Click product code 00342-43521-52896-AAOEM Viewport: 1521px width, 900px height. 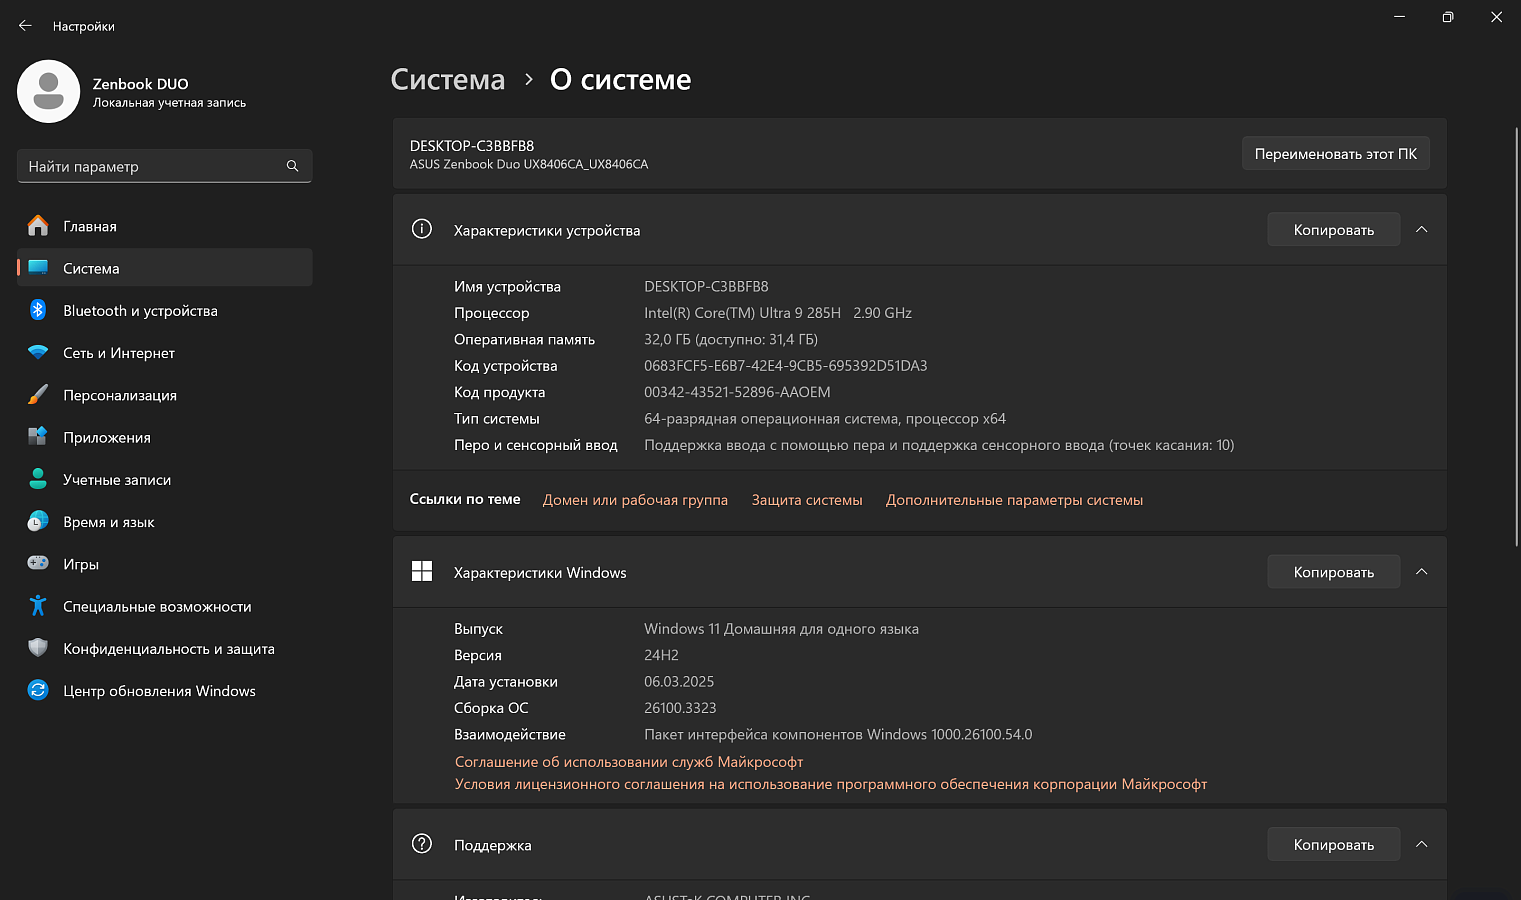click(x=737, y=392)
